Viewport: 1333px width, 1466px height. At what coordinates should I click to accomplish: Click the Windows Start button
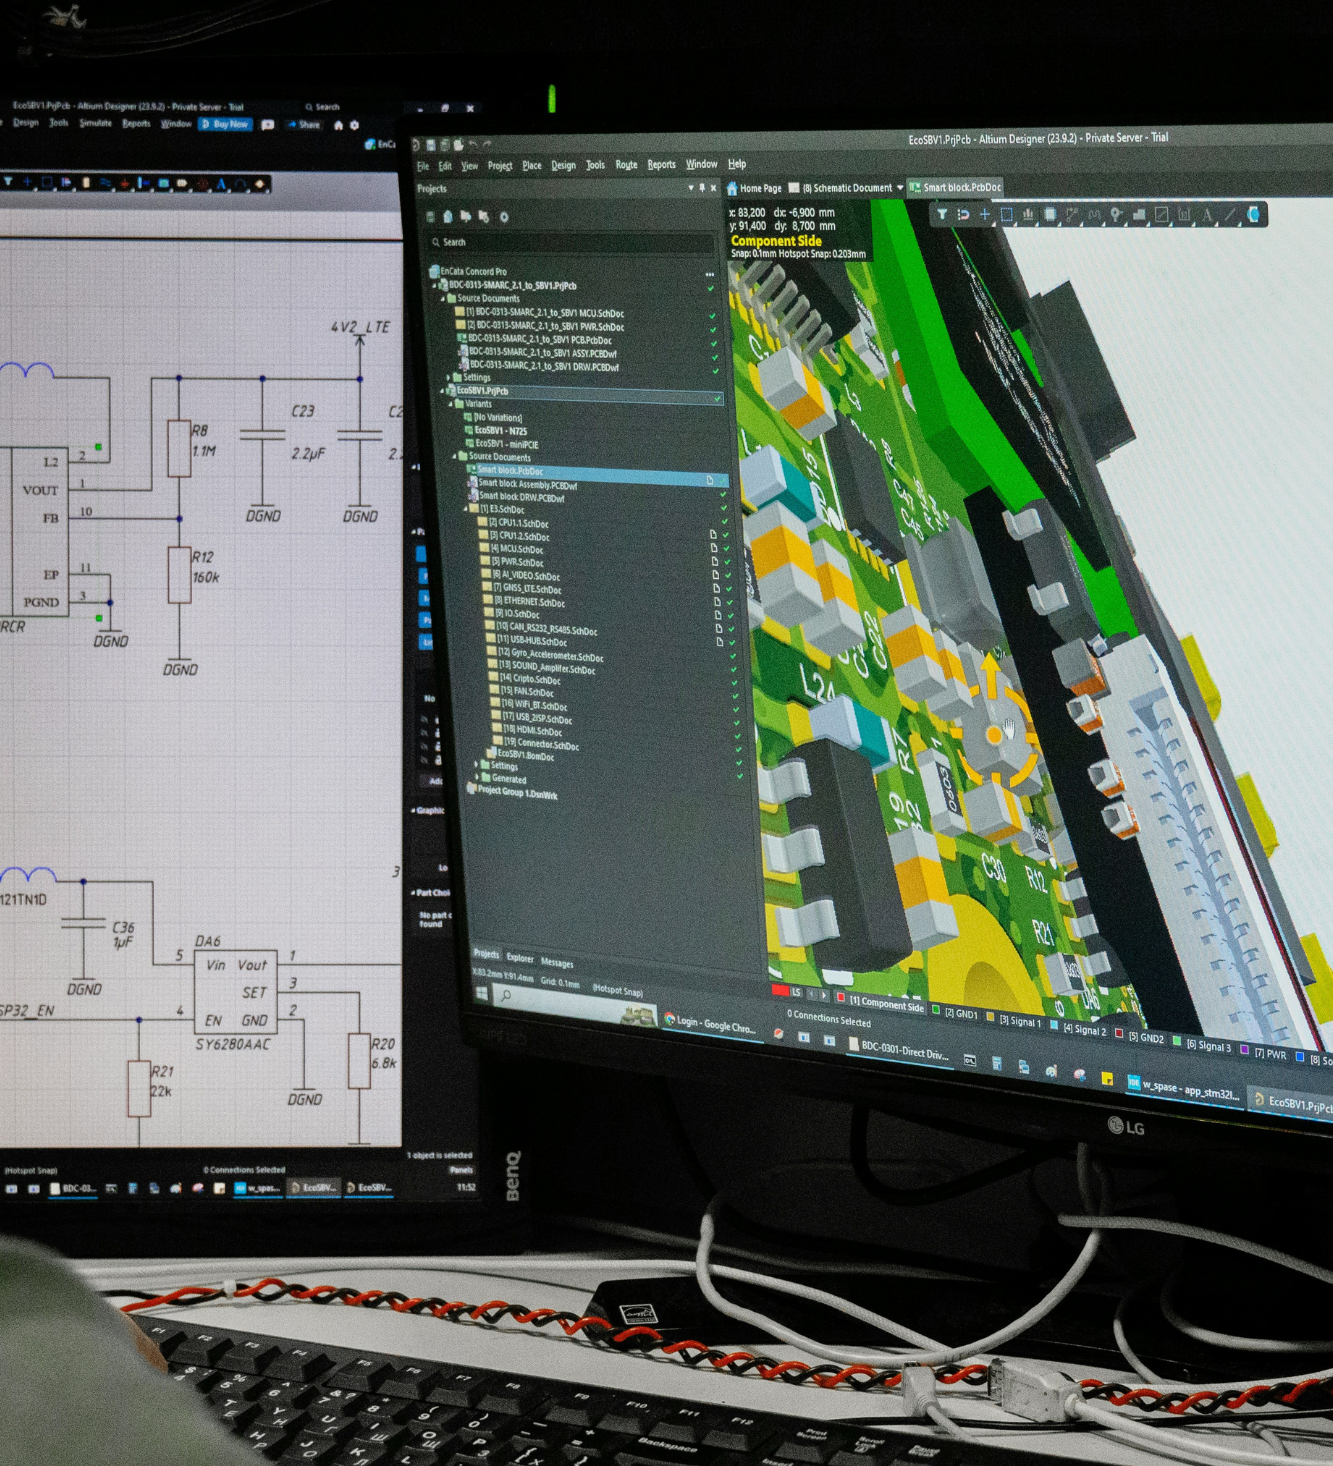(481, 993)
